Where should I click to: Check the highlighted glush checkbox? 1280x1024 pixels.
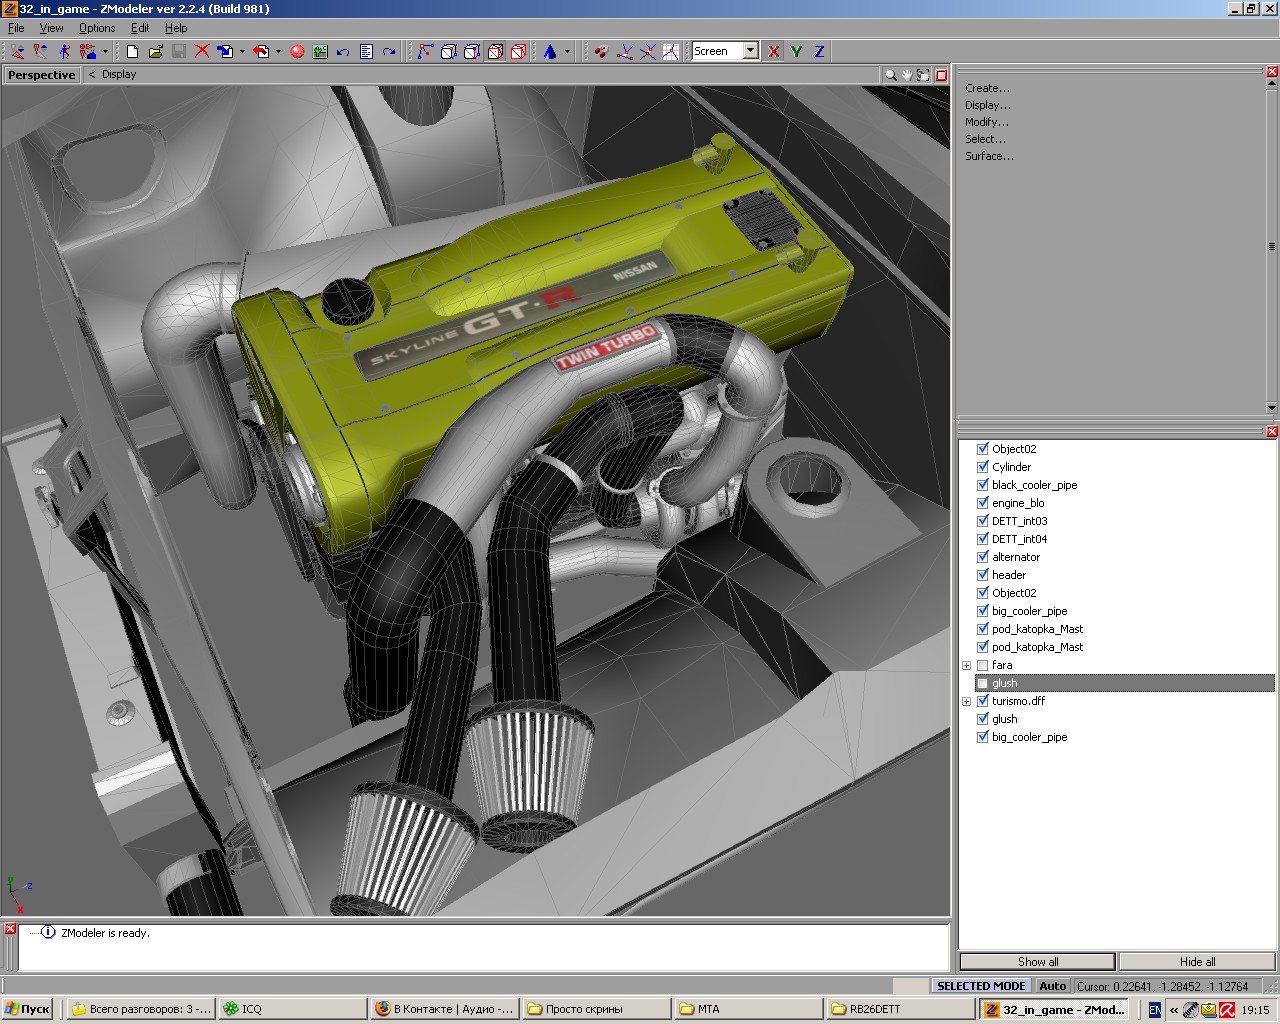[x=983, y=683]
